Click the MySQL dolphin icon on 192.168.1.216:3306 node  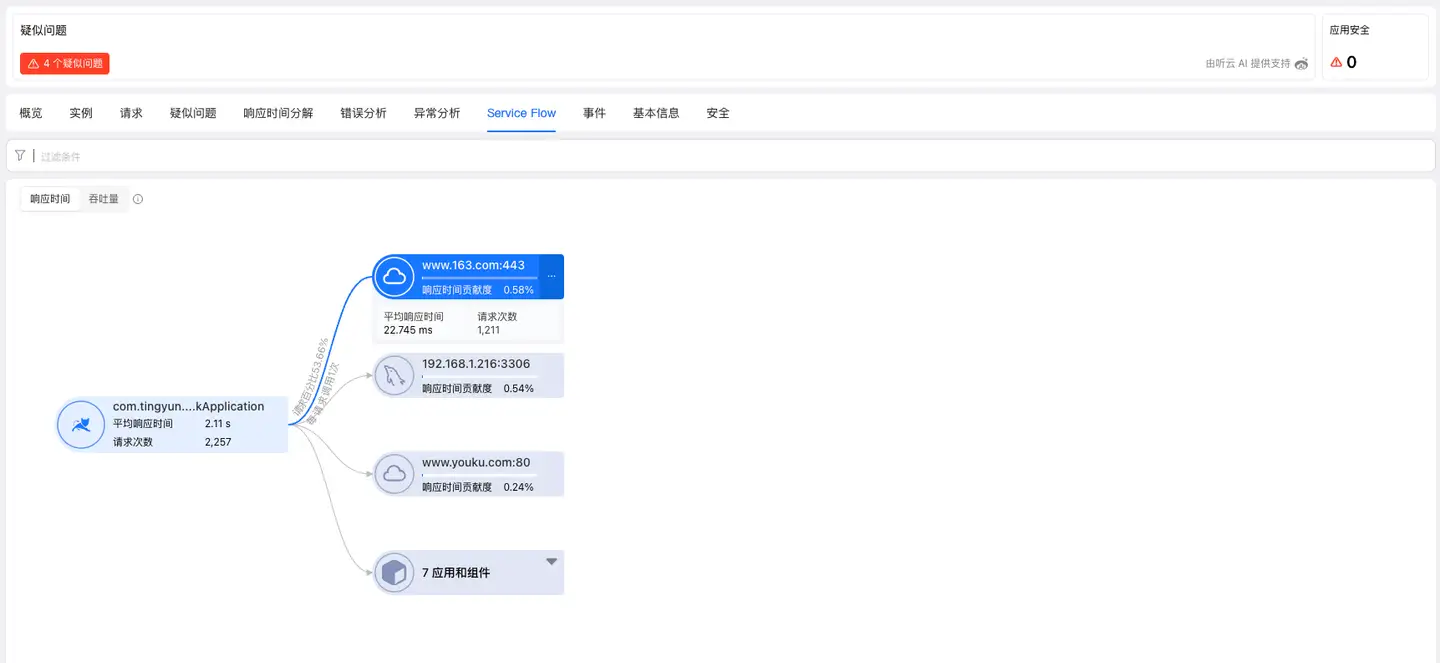pos(394,375)
